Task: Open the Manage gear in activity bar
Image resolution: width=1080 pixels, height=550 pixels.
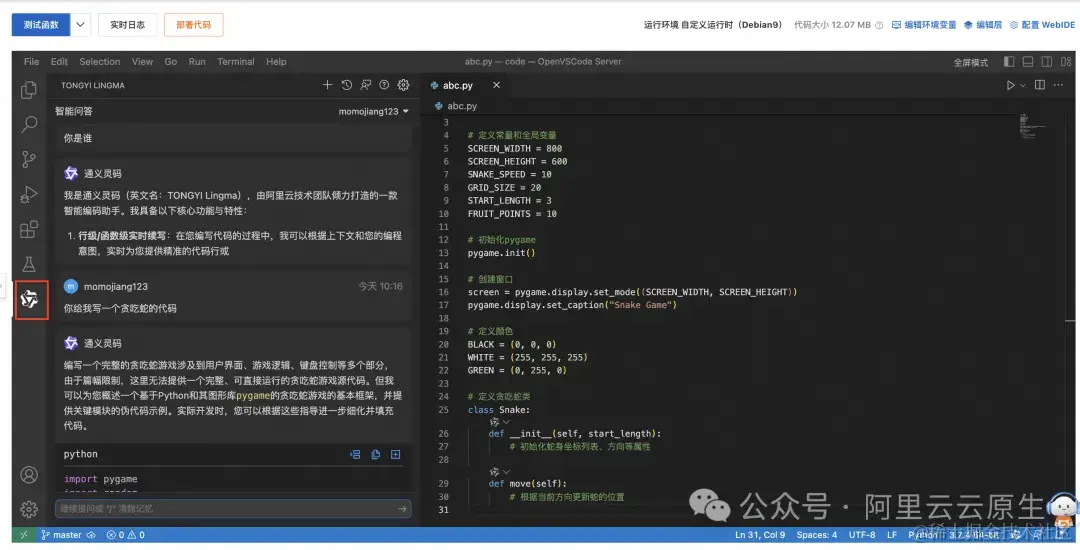Action: (29, 509)
